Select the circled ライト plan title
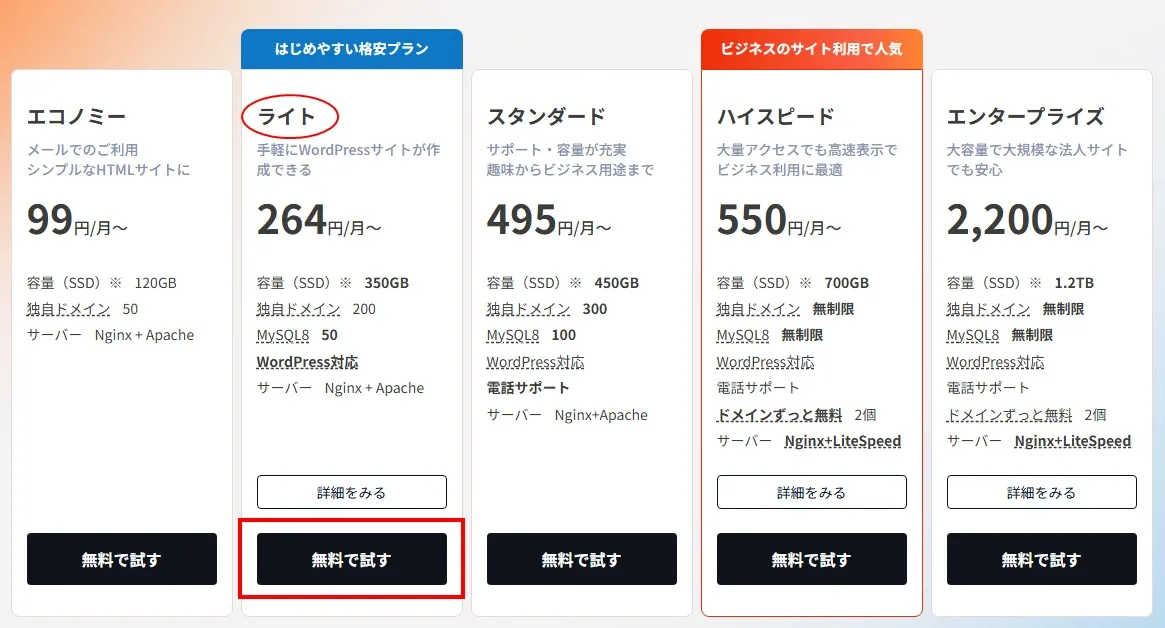 [287, 117]
